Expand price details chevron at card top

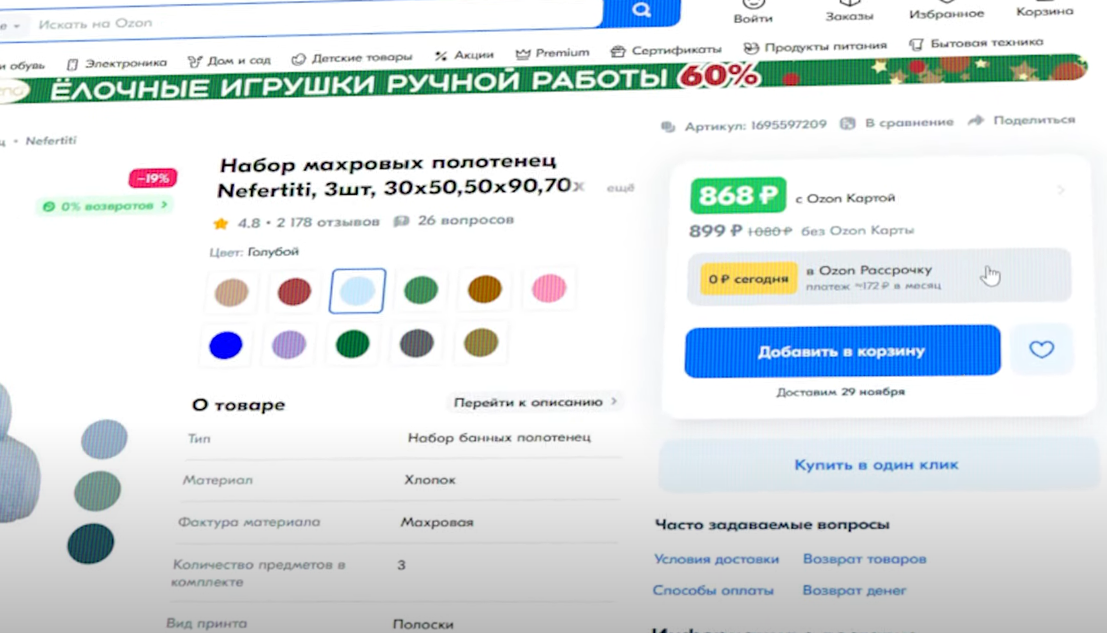tap(1061, 190)
